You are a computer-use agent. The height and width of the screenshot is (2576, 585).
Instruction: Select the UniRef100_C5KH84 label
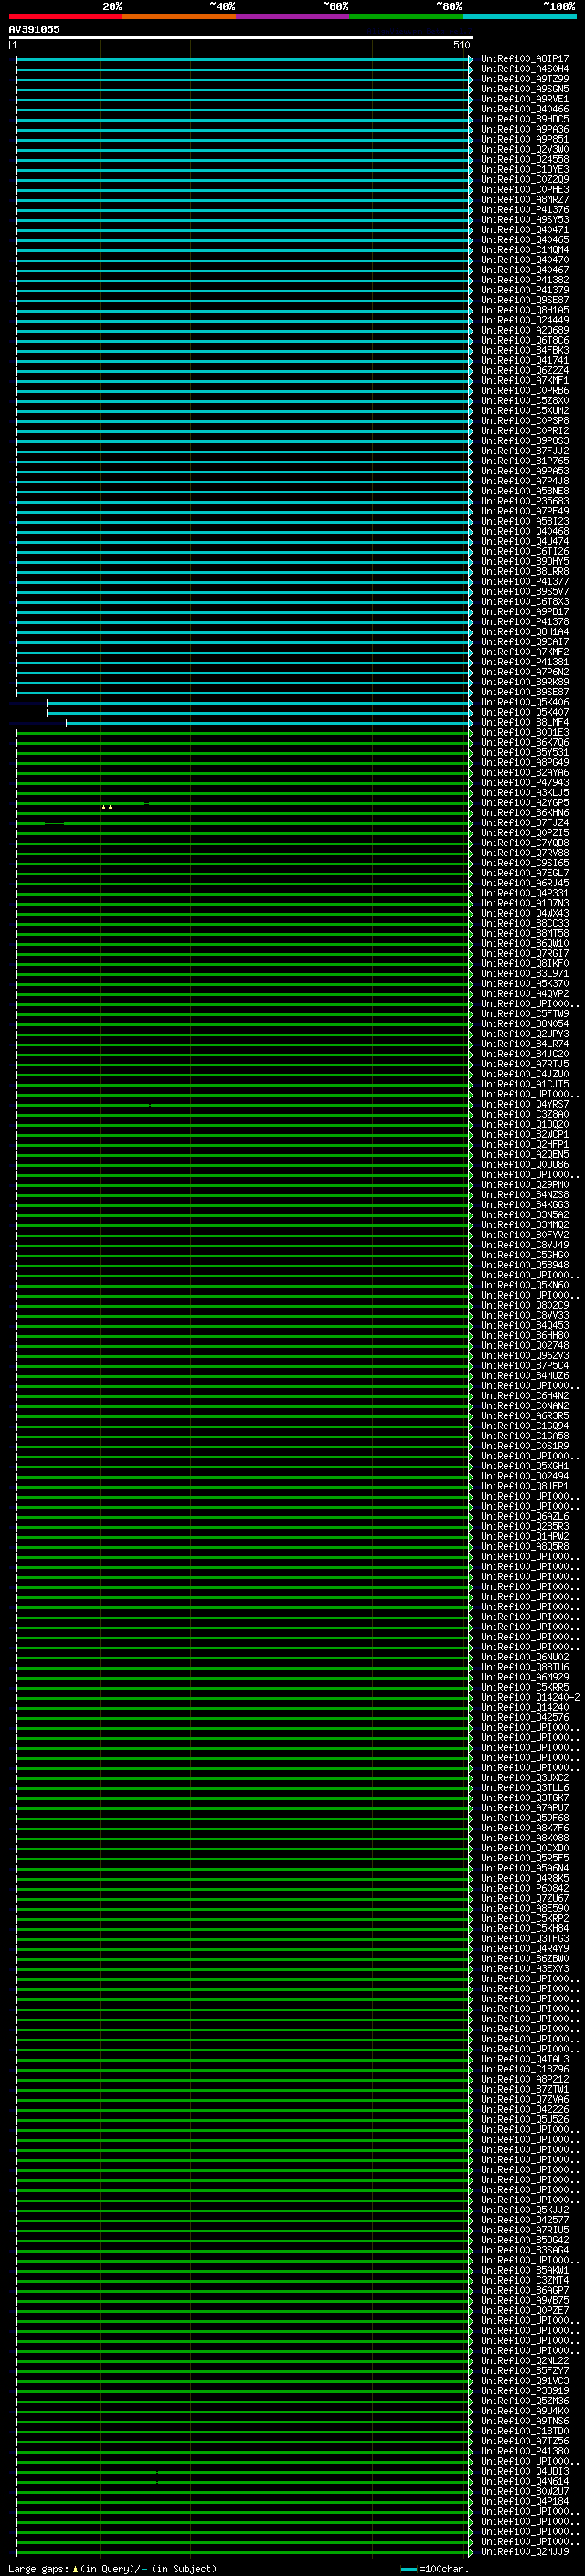pos(525,1929)
